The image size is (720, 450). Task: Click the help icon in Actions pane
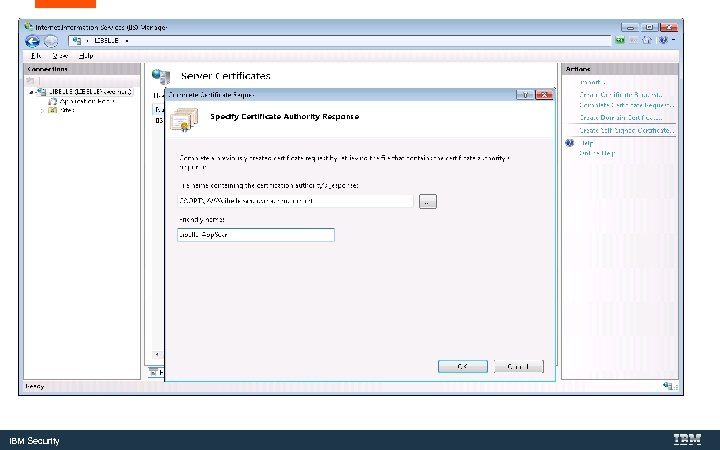pos(570,143)
